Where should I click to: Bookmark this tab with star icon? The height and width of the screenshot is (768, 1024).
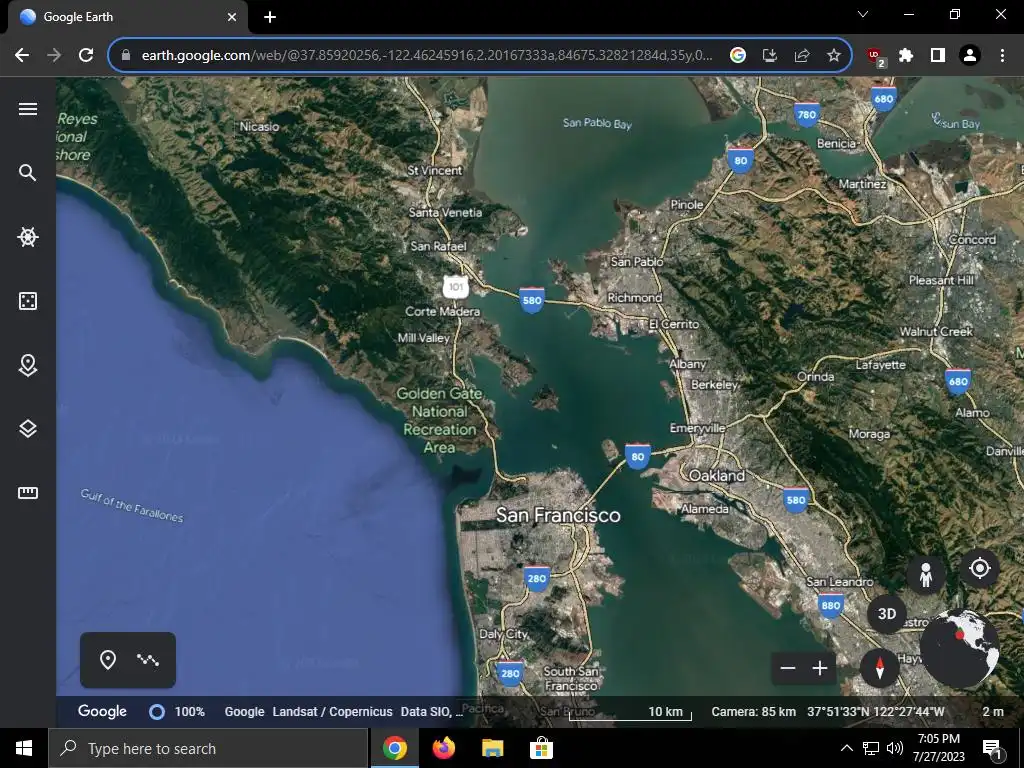coord(834,56)
